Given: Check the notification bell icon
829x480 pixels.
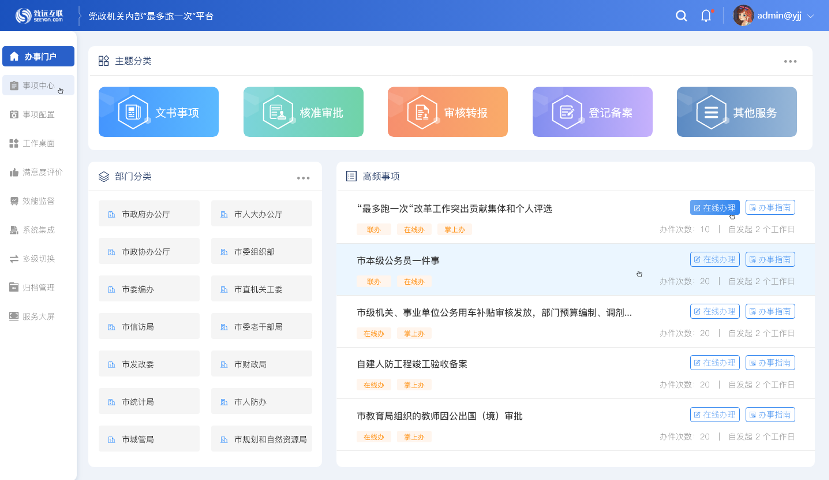Looking at the screenshot, I should point(706,16).
